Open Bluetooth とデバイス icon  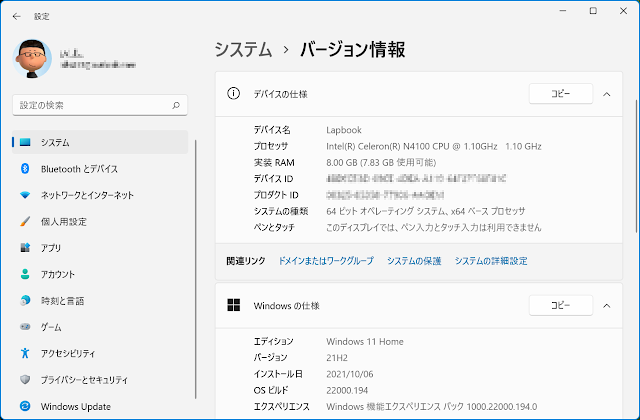click(25, 169)
